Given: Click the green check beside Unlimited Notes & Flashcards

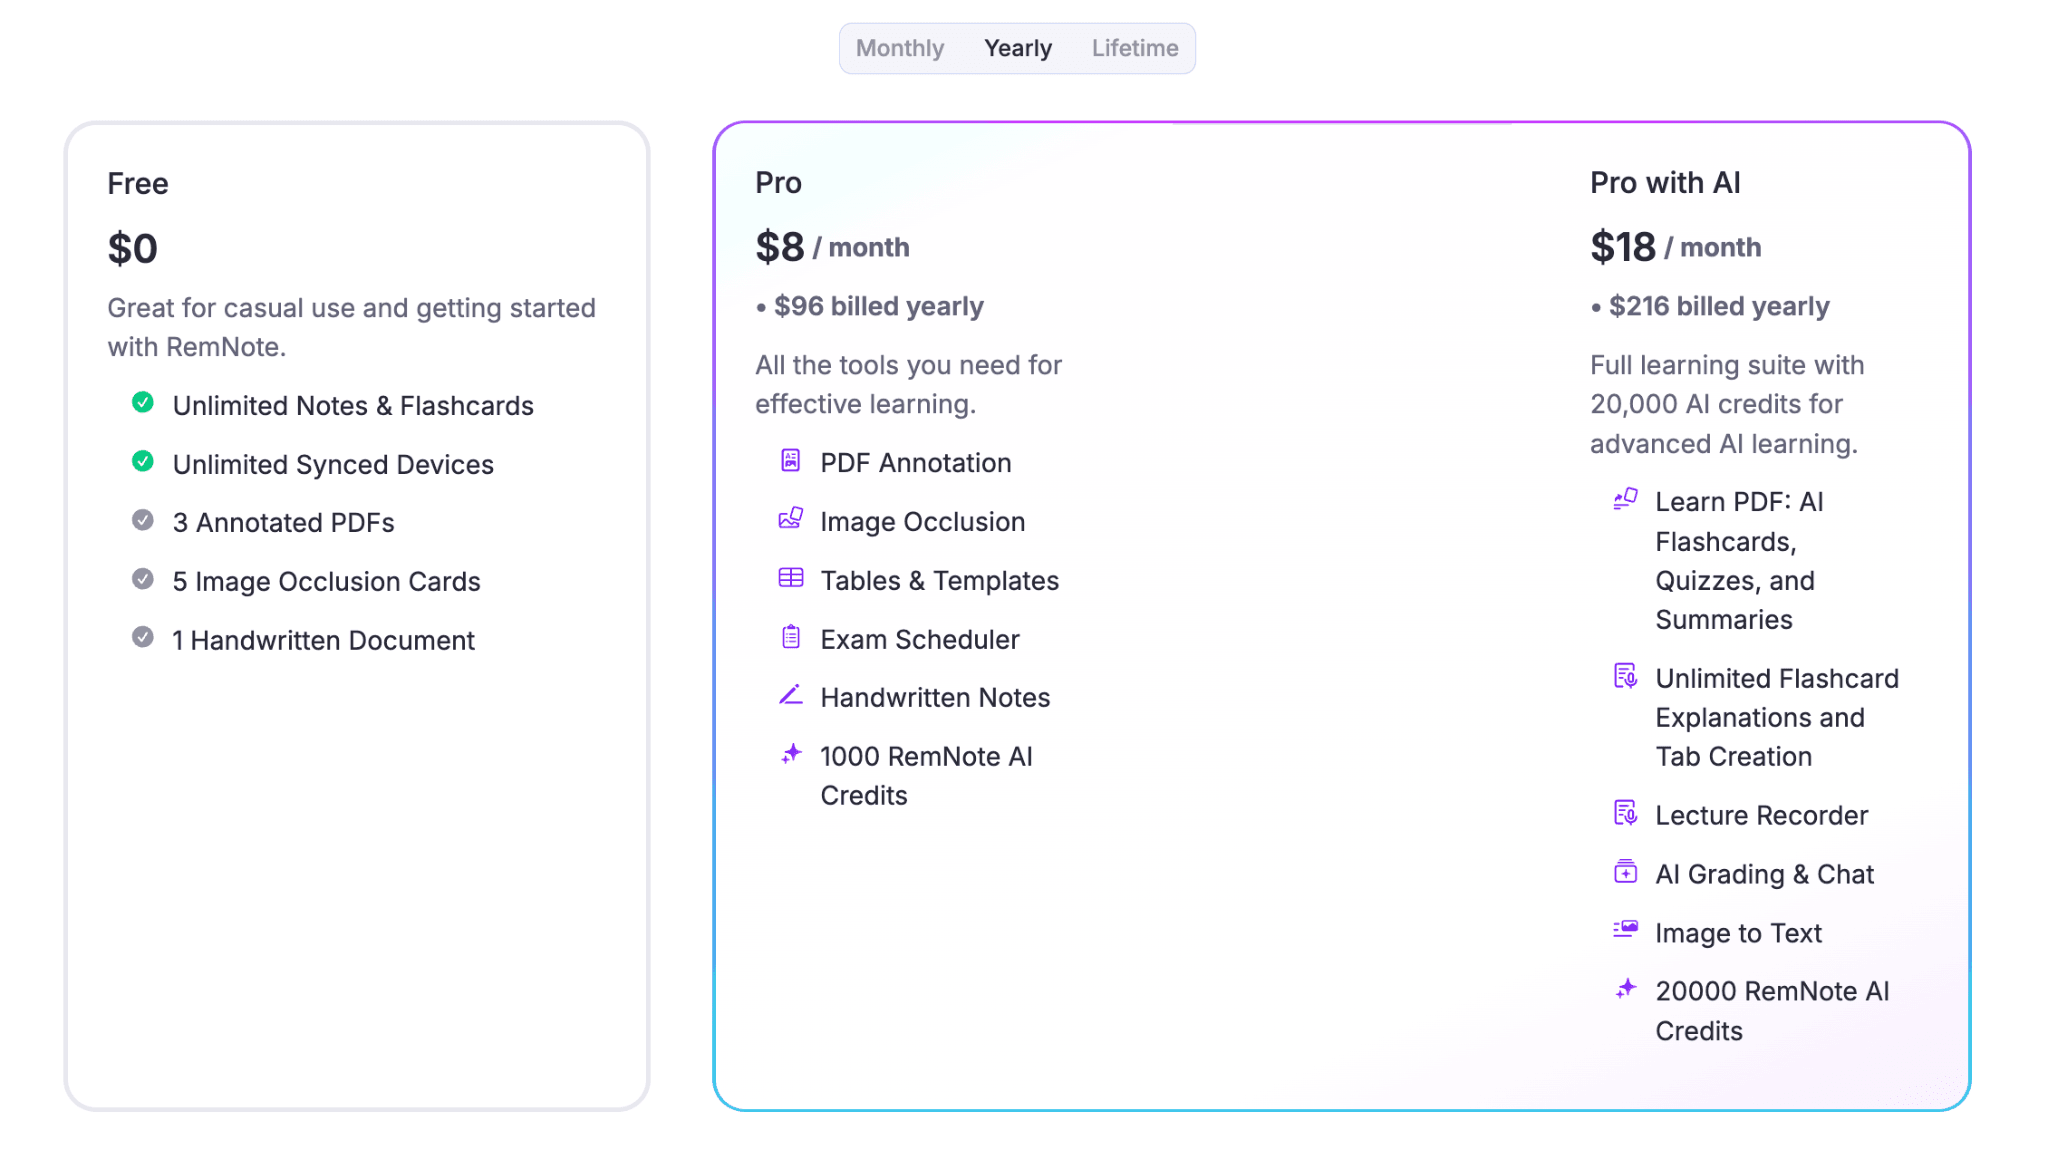Looking at the screenshot, I should [143, 403].
